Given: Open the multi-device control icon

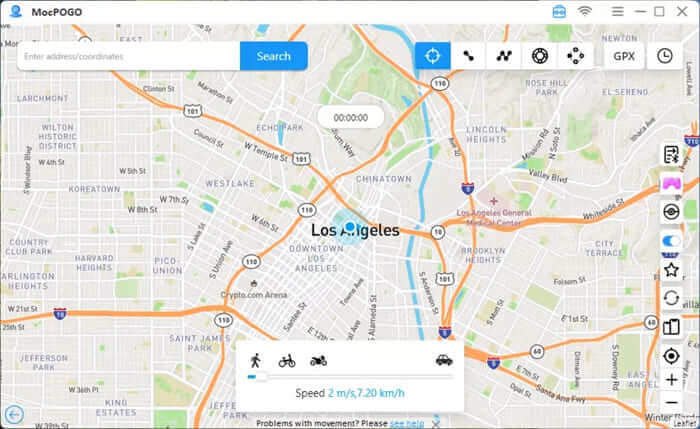Looking at the screenshot, I should 575,56.
